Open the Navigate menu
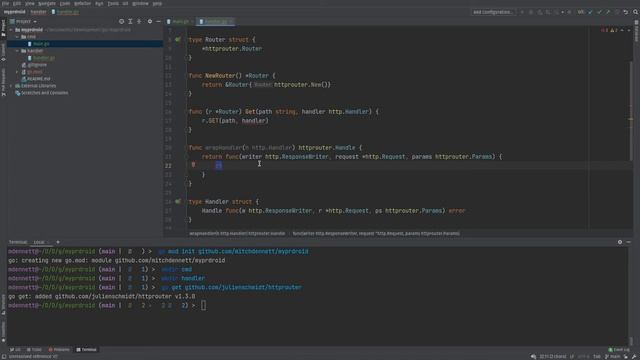This screenshot has height=360, width=640. (47, 3)
